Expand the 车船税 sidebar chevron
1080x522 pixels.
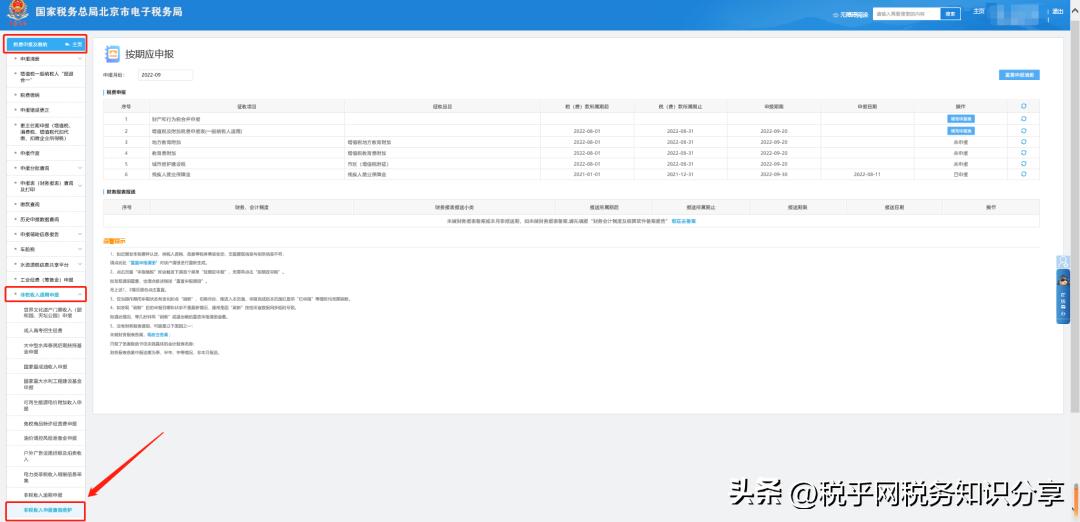(80, 249)
